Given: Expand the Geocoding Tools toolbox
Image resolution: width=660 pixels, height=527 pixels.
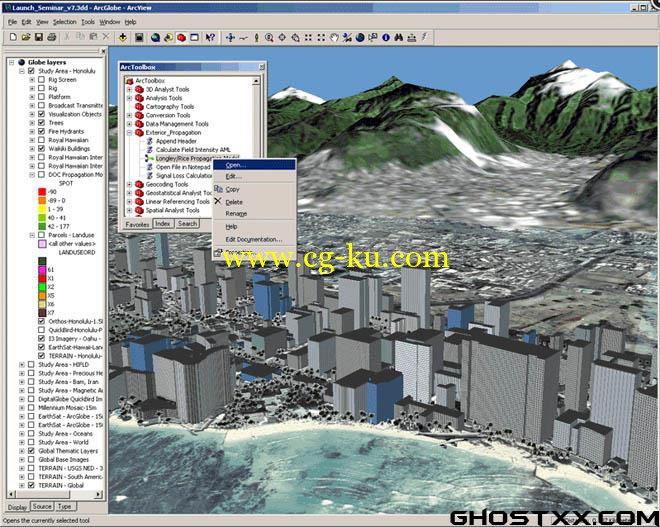Looking at the screenshot, I should point(130,184).
